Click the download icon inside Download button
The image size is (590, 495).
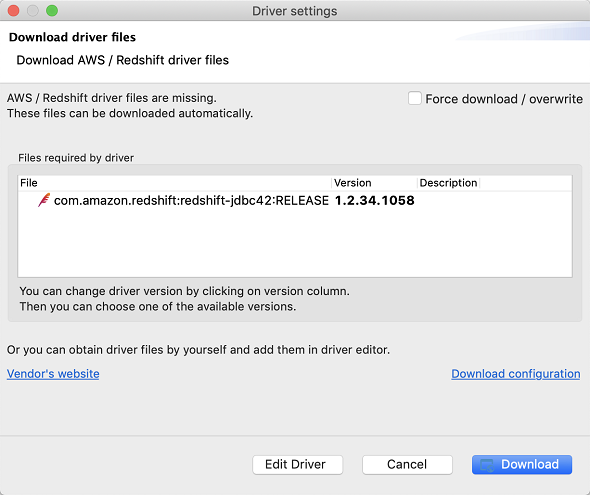point(487,465)
